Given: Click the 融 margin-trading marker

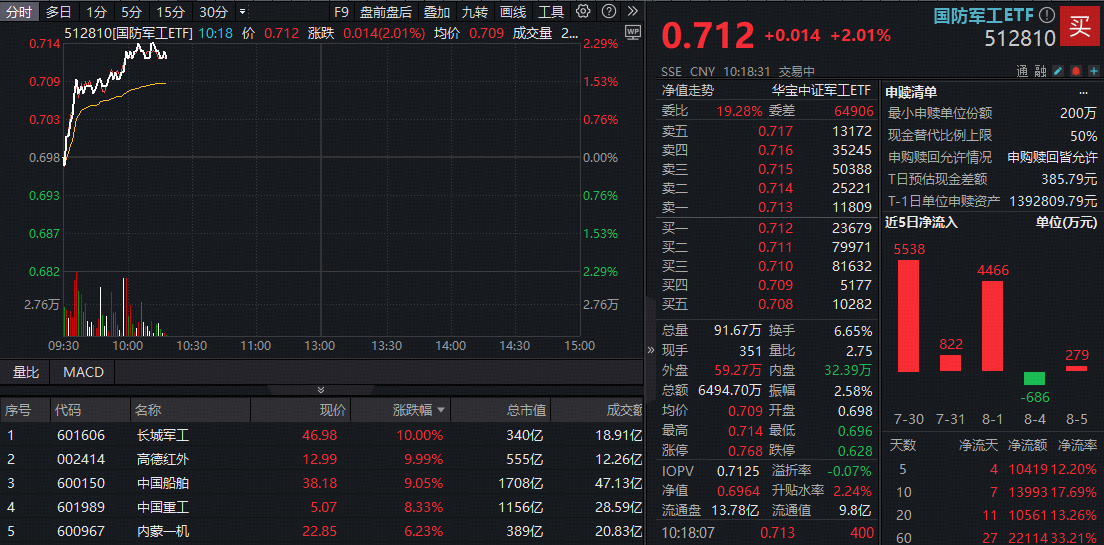Looking at the screenshot, I should 1040,71.
